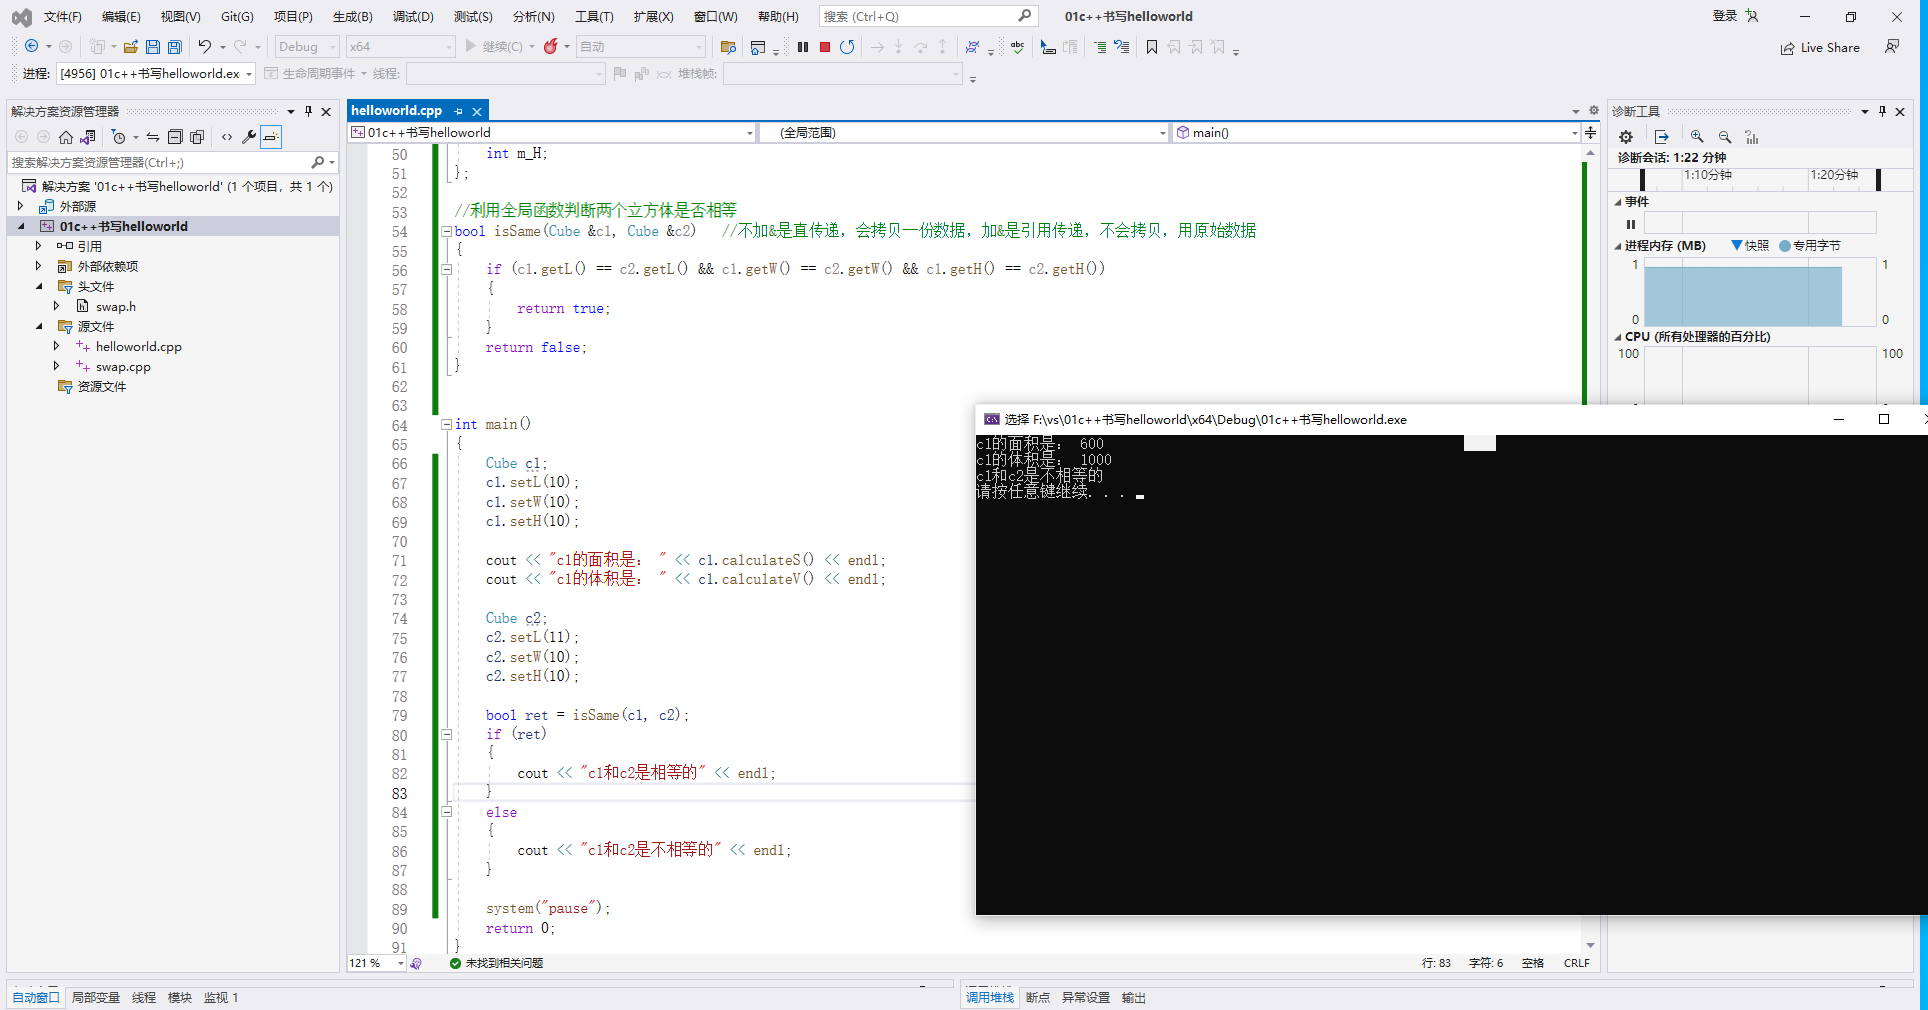This screenshot has width=1928, height=1010.
Task: Open the Debug configuration dropdown
Action: coord(307,47)
